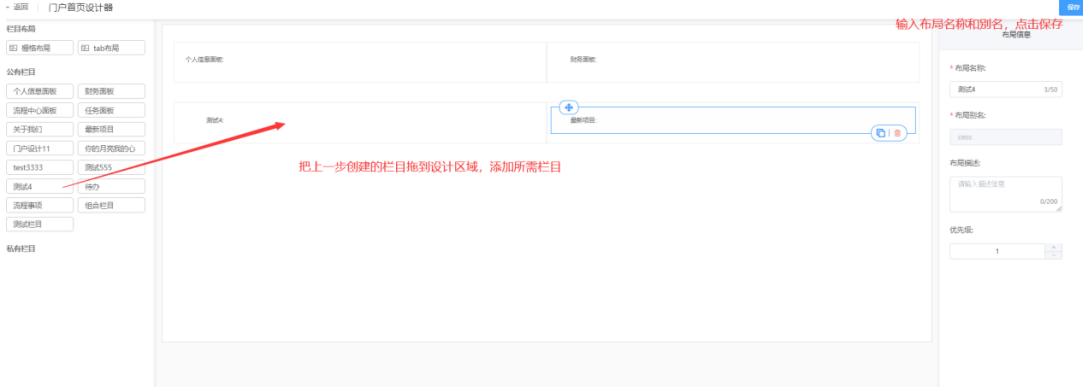The image size is (1083, 387).
Task: Choose the 流程中心面板 column
Action: pos(39,111)
